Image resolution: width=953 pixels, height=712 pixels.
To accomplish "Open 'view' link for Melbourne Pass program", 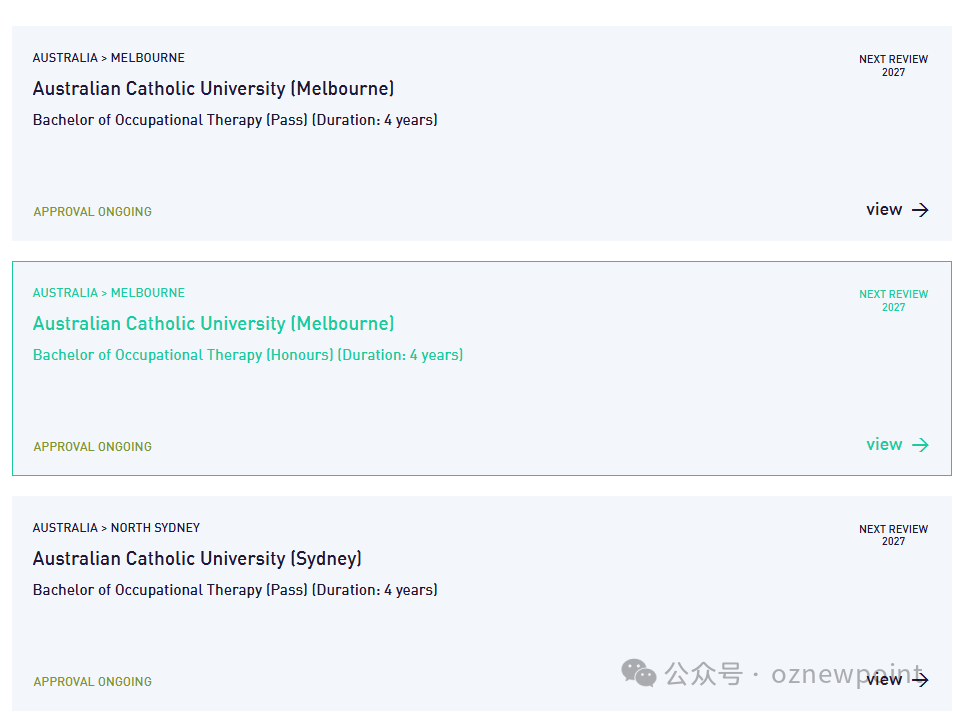I will pos(884,210).
